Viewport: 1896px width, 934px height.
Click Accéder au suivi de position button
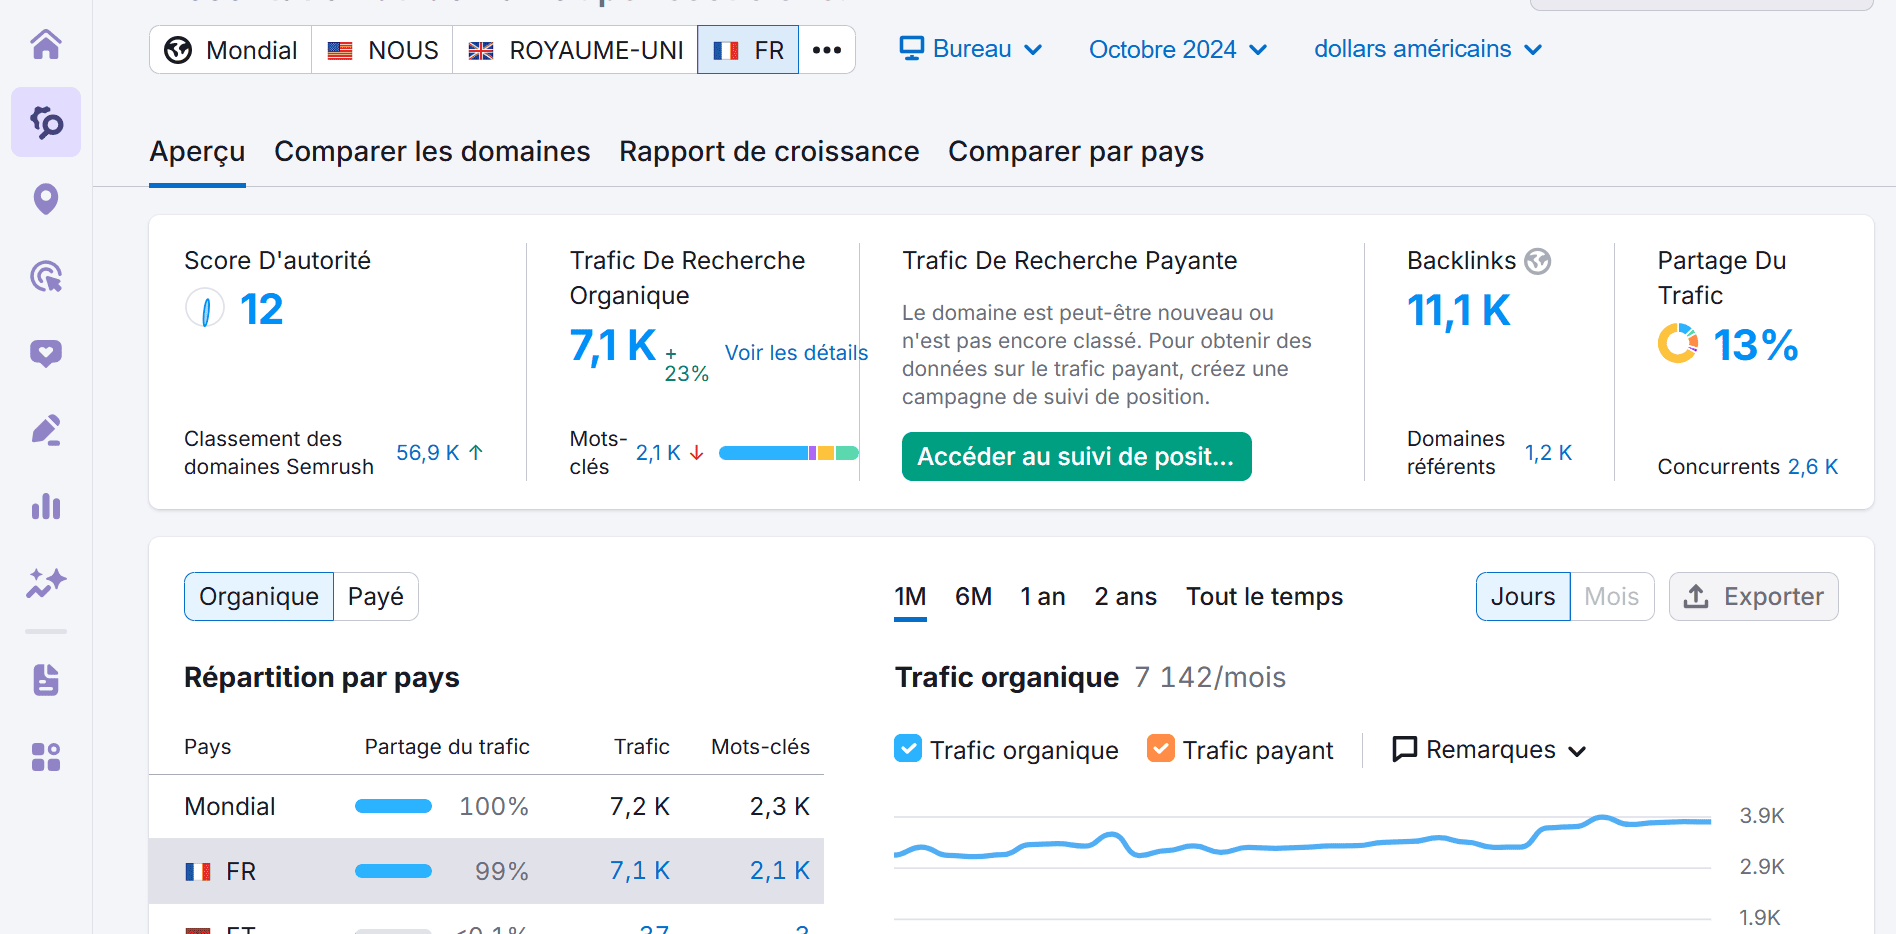pos(1076,456)
